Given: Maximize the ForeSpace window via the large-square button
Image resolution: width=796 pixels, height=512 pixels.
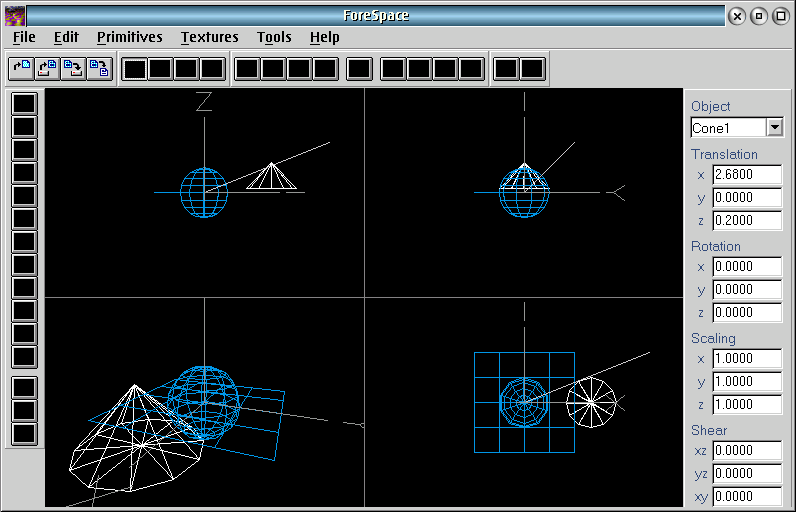Looking at the screenshot, I should click(781, 16).
